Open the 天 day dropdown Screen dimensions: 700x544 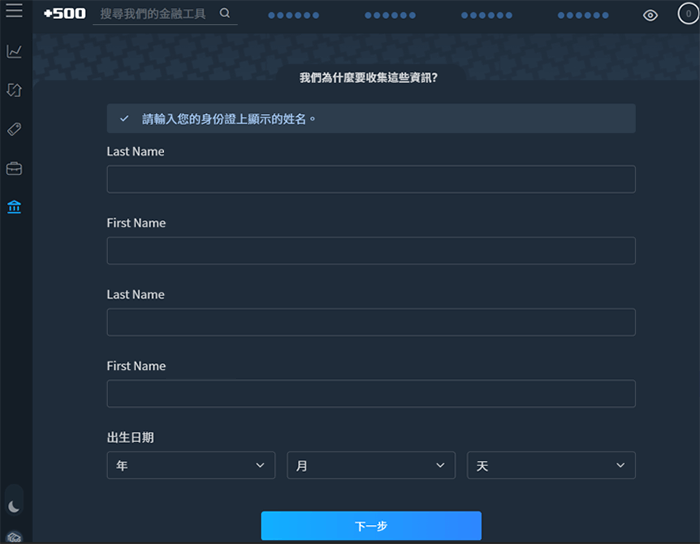551,465
